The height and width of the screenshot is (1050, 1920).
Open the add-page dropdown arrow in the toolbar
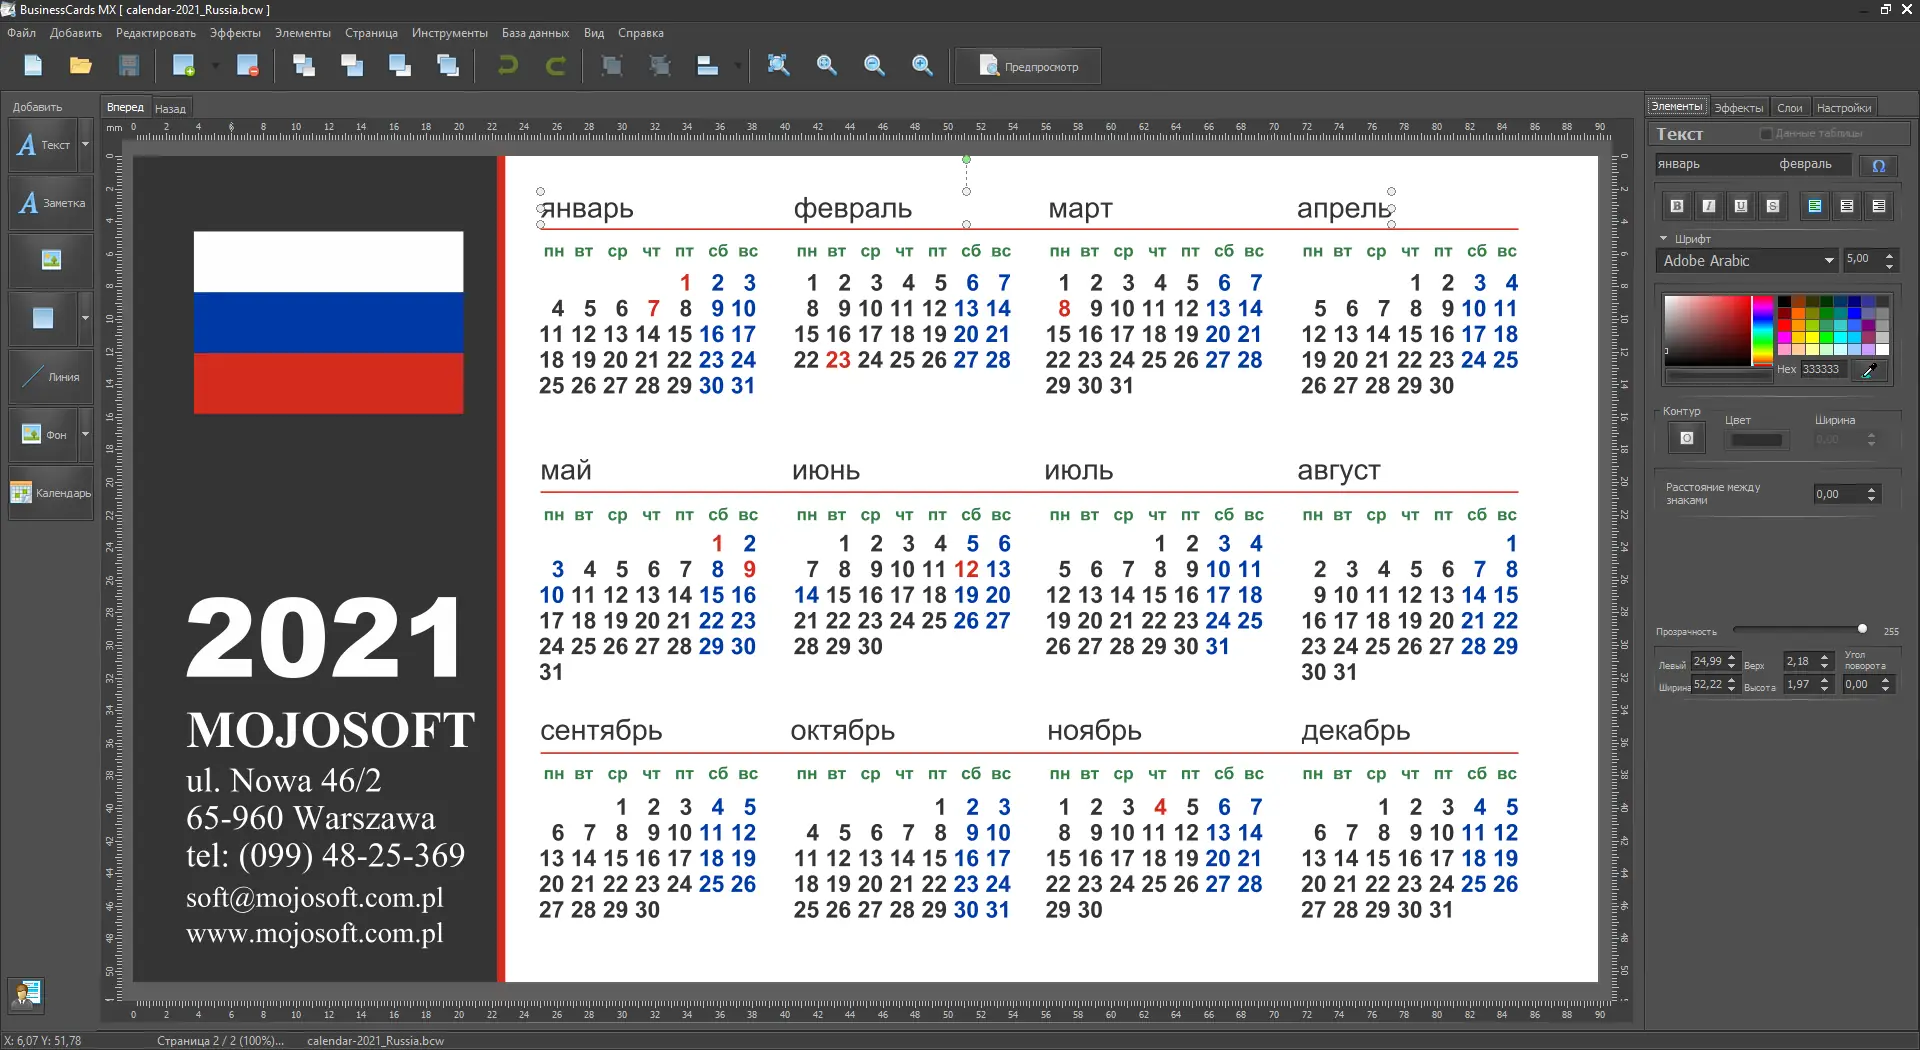point(215,66)
